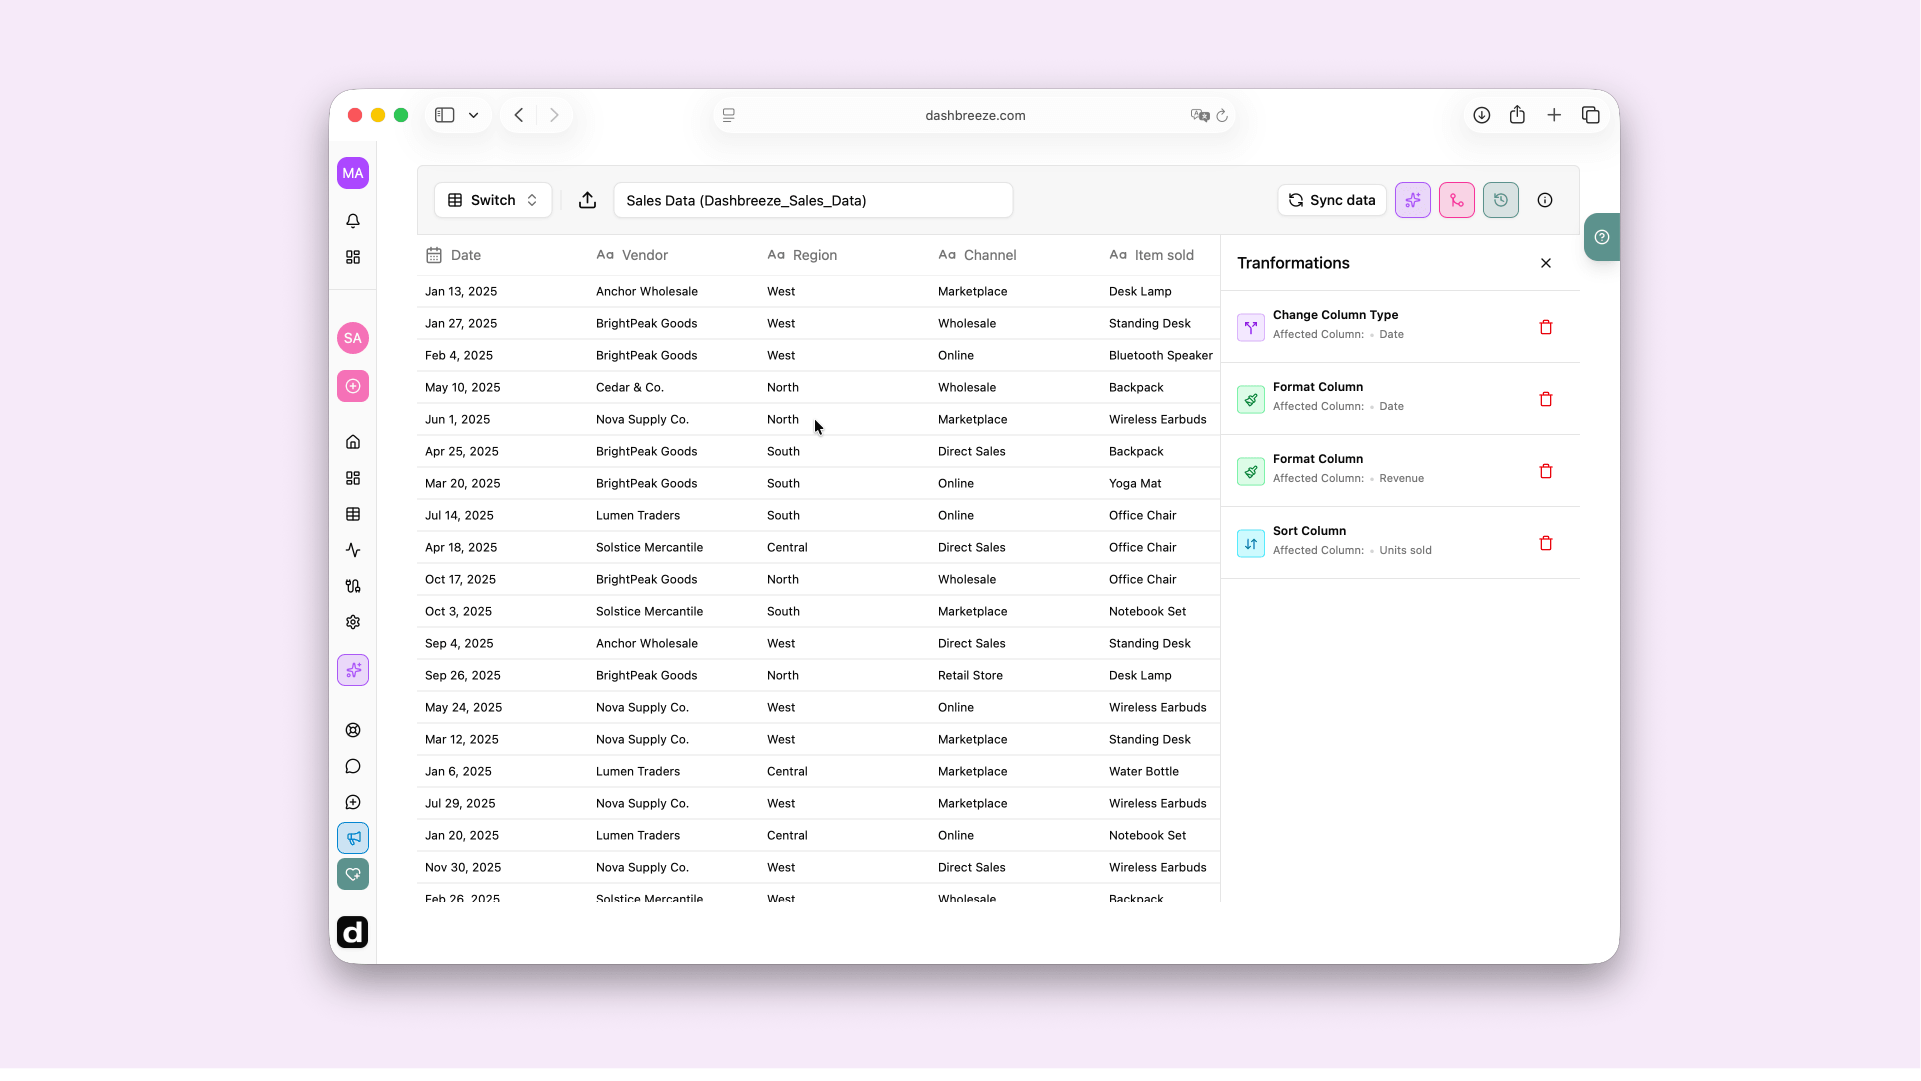This screenshot has width=1921, height=1081.
Task: Open AI sparkles button in toolbar
Action: [1413, 200]
